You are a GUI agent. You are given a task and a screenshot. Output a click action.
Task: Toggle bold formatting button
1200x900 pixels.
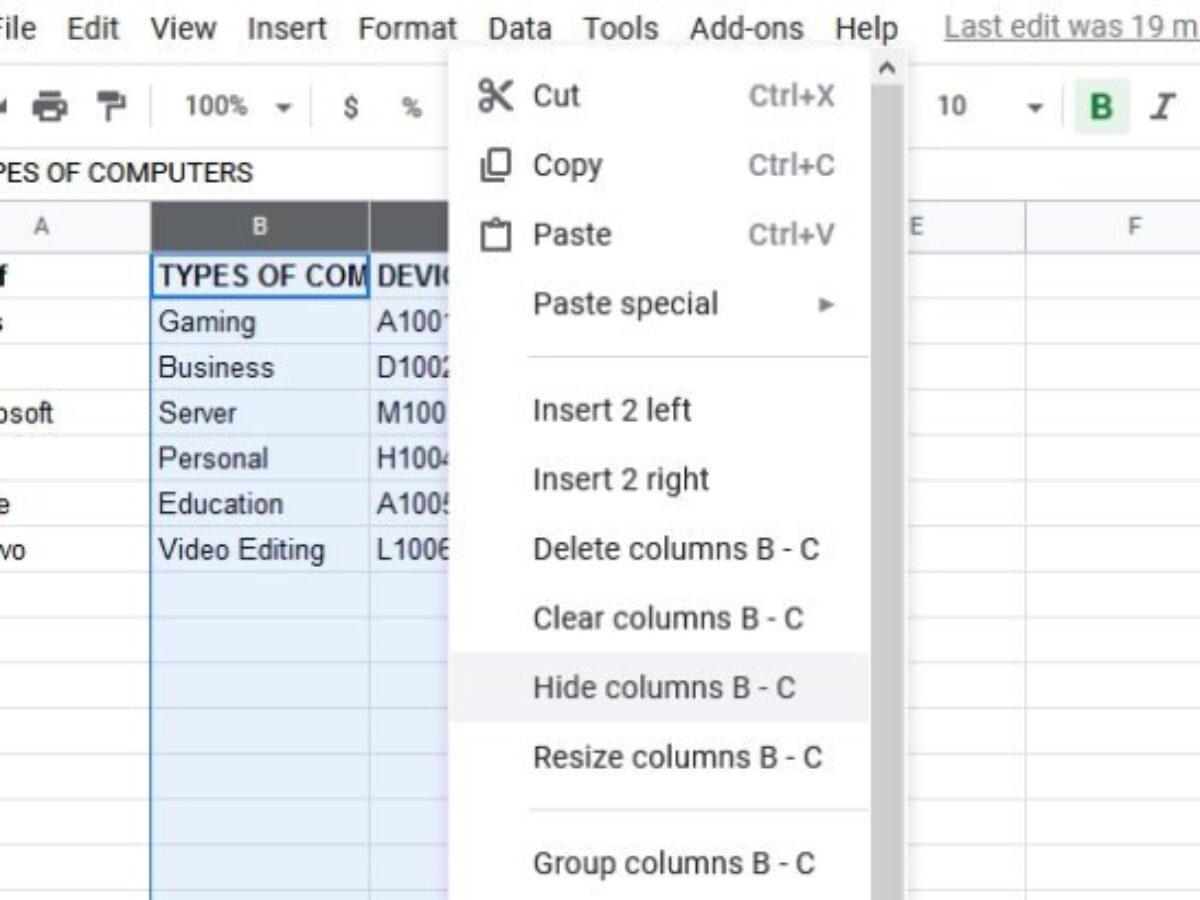click(x=1102, y=106)
